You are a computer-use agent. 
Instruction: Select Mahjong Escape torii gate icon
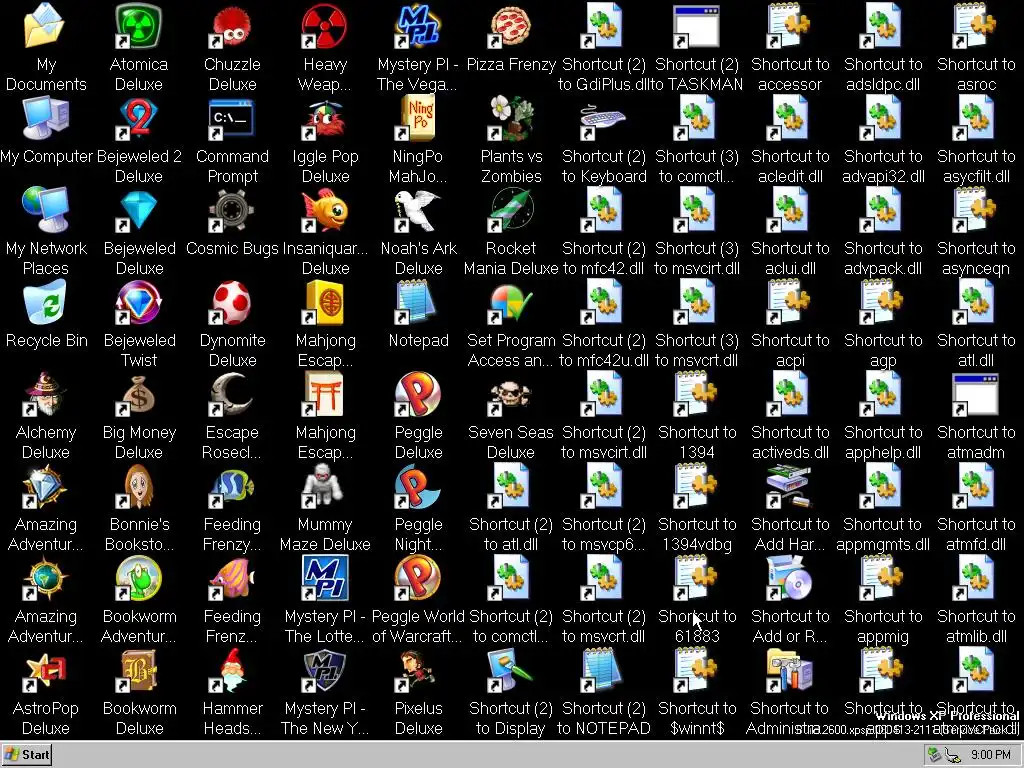[x=325, y=394]
